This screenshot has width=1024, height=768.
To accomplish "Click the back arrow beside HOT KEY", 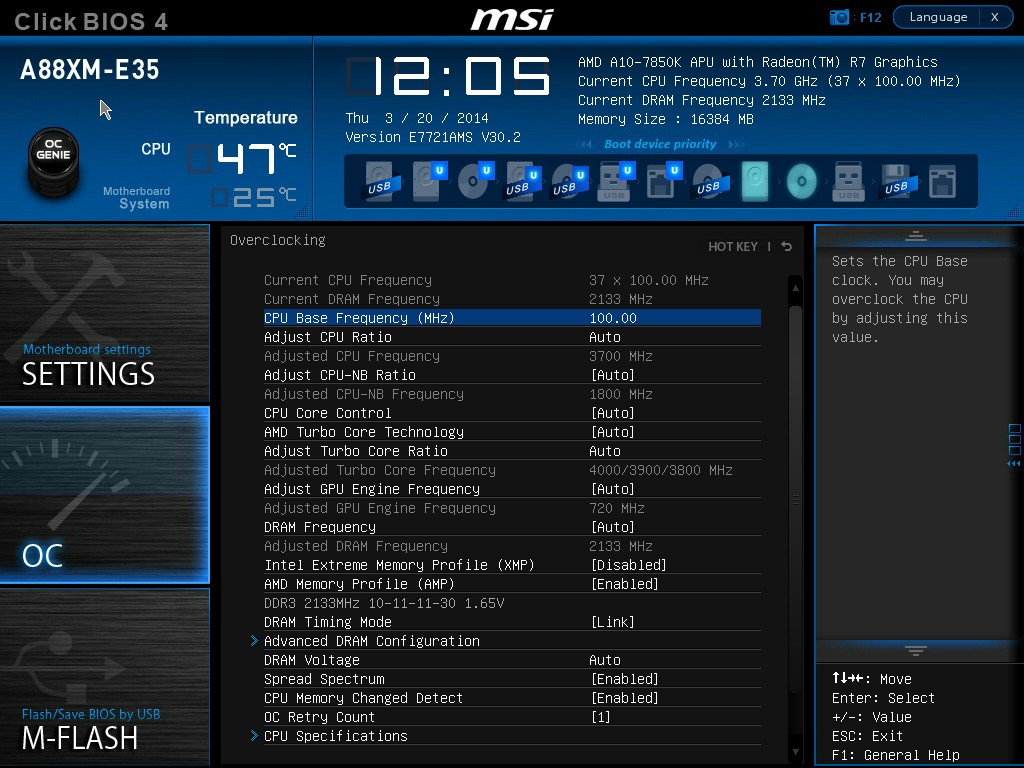I will click(787, 246).
